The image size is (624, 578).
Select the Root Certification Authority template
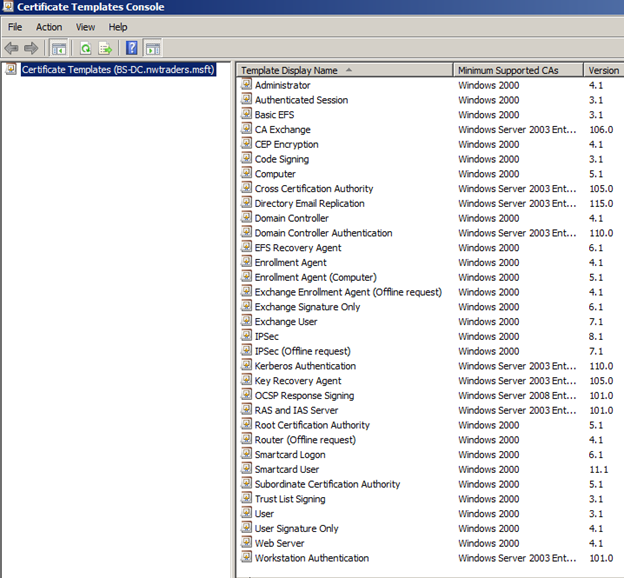tap(312, 425)
